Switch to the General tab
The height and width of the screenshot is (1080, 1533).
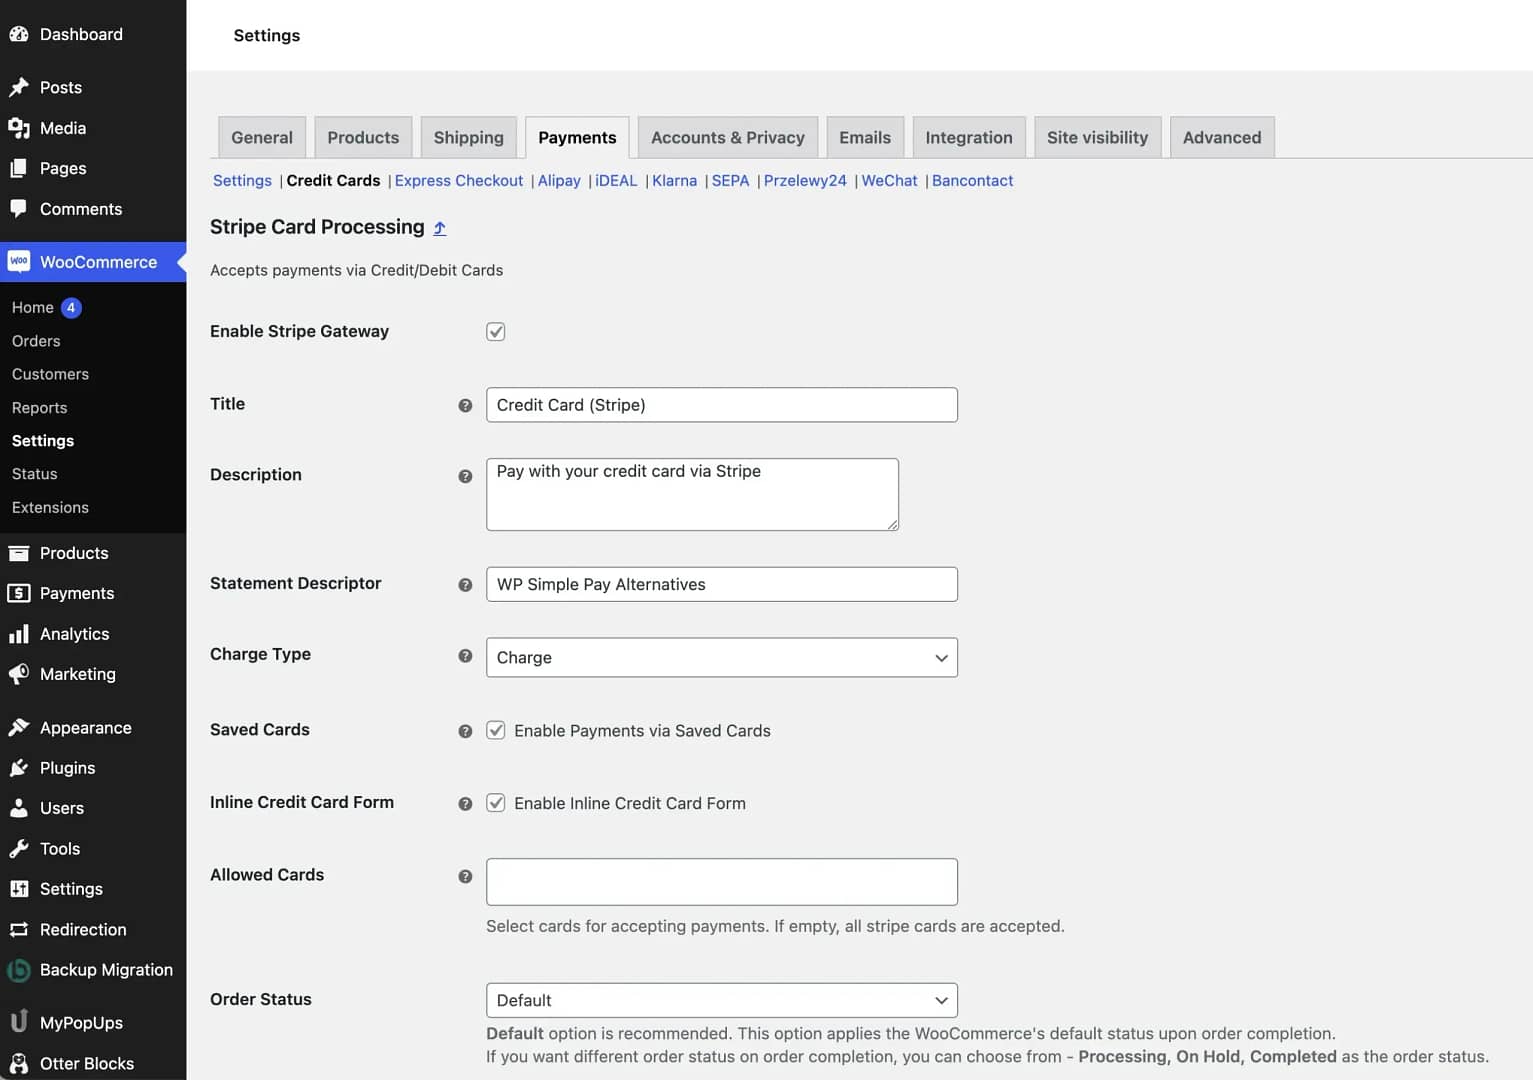click(262, 137)
